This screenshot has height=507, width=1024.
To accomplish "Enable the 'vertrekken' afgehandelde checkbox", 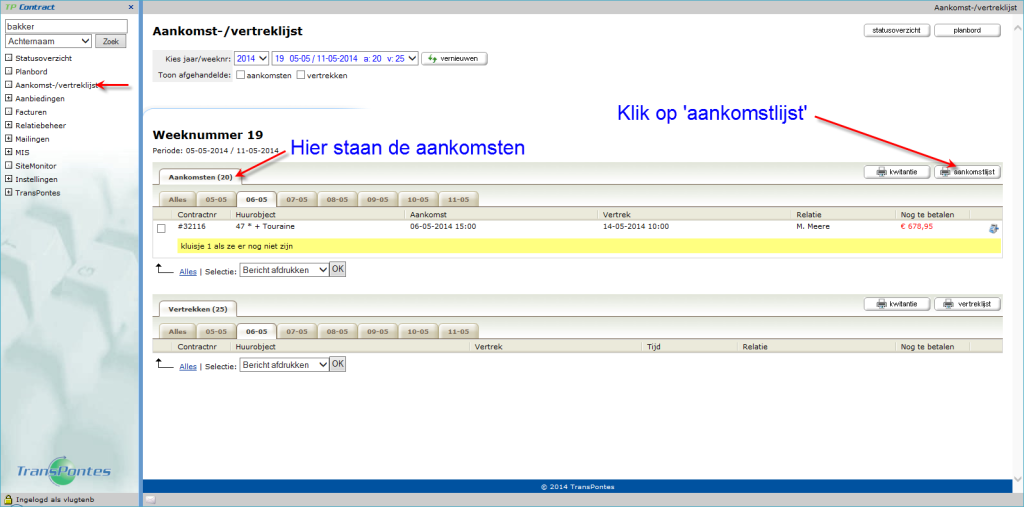I will 301,76.
